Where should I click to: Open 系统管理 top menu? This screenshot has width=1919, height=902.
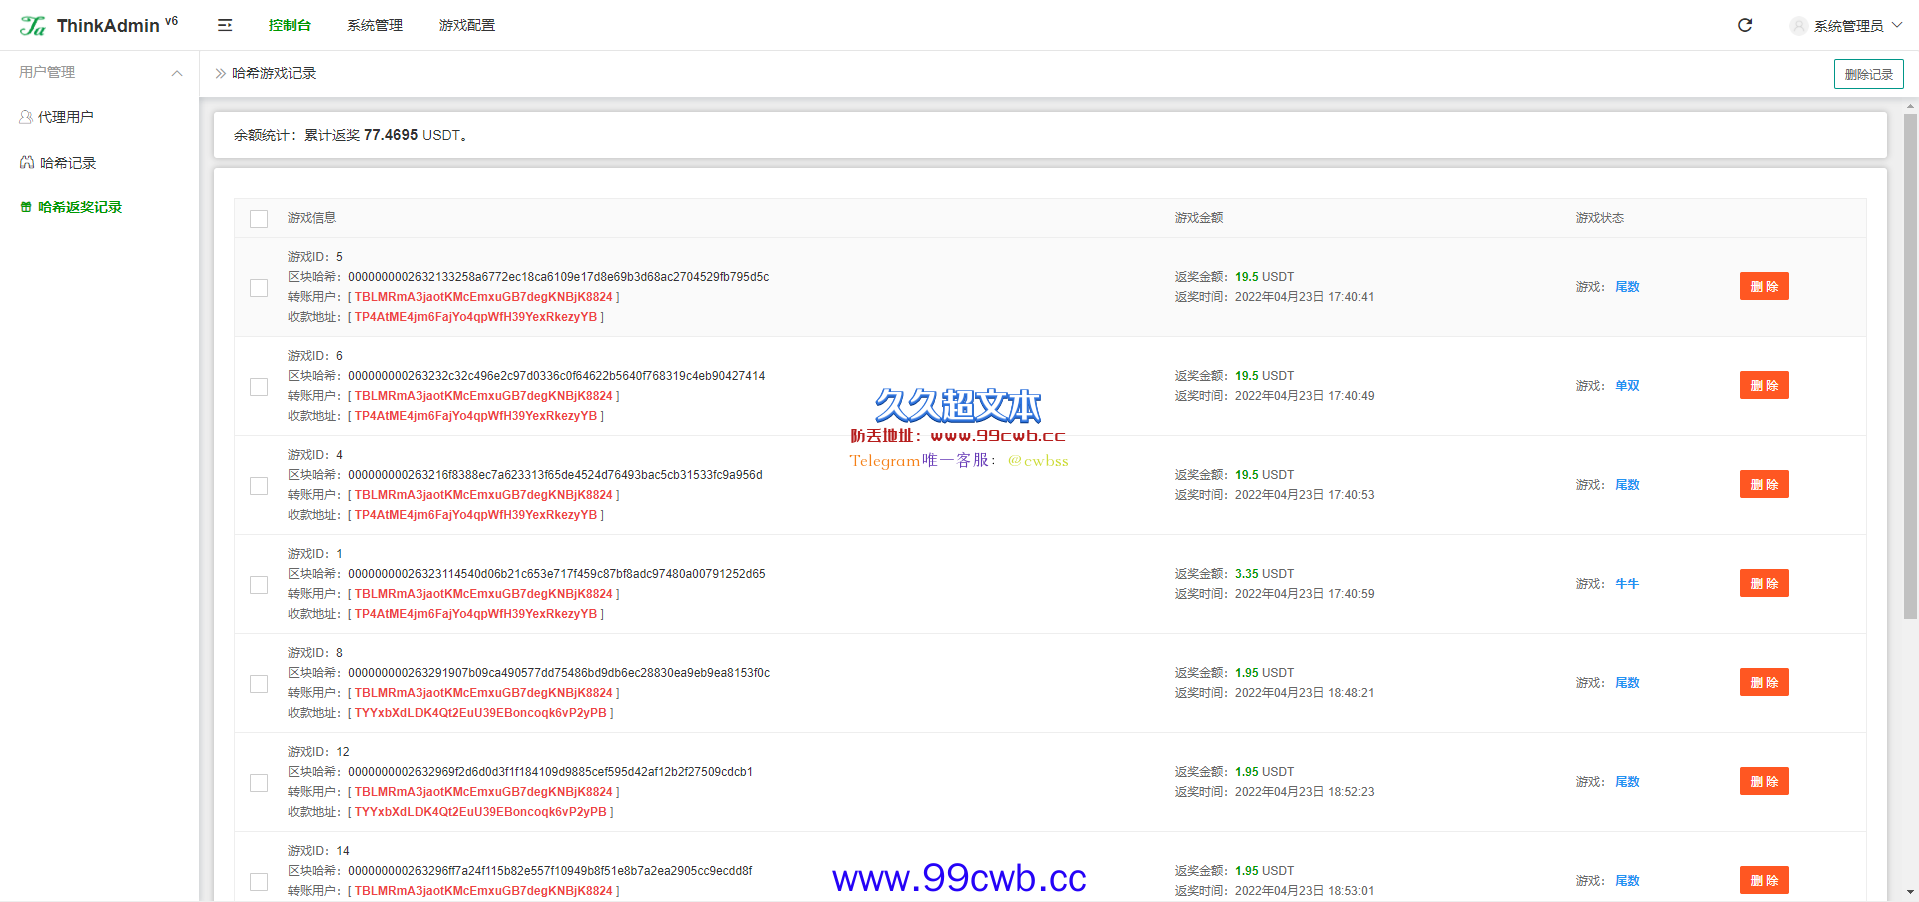[375, 25]
